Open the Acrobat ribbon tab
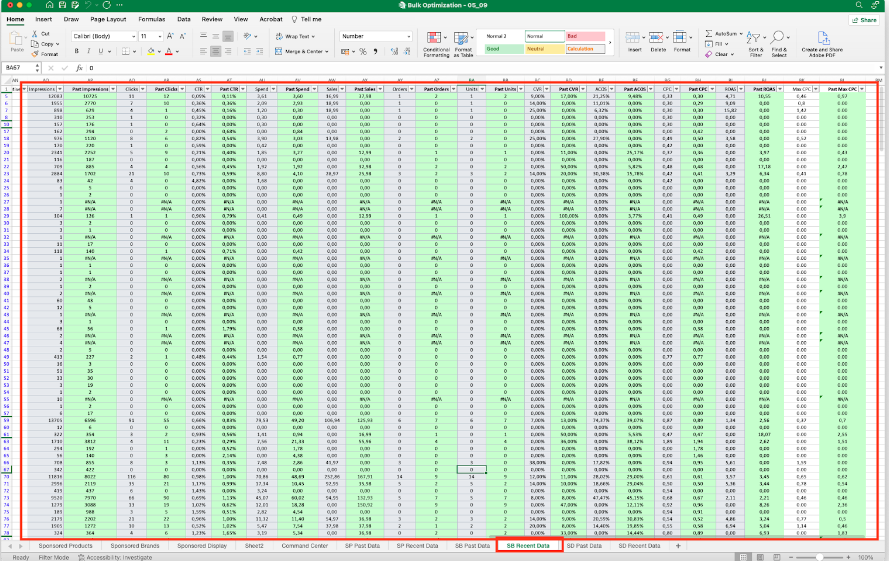 pyautogui.click(x=271, y=19)
